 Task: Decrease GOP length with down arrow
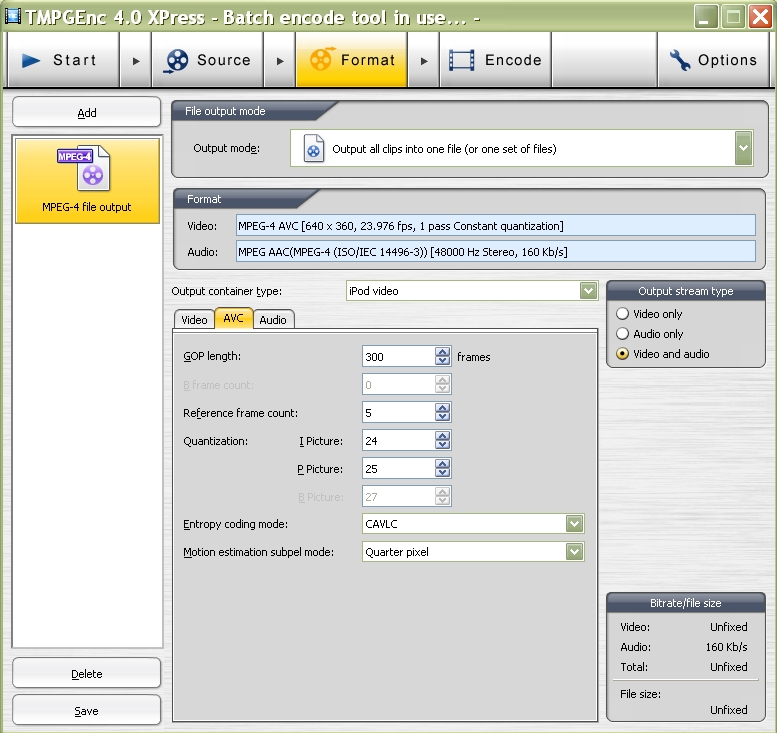[x=443, y=361]
